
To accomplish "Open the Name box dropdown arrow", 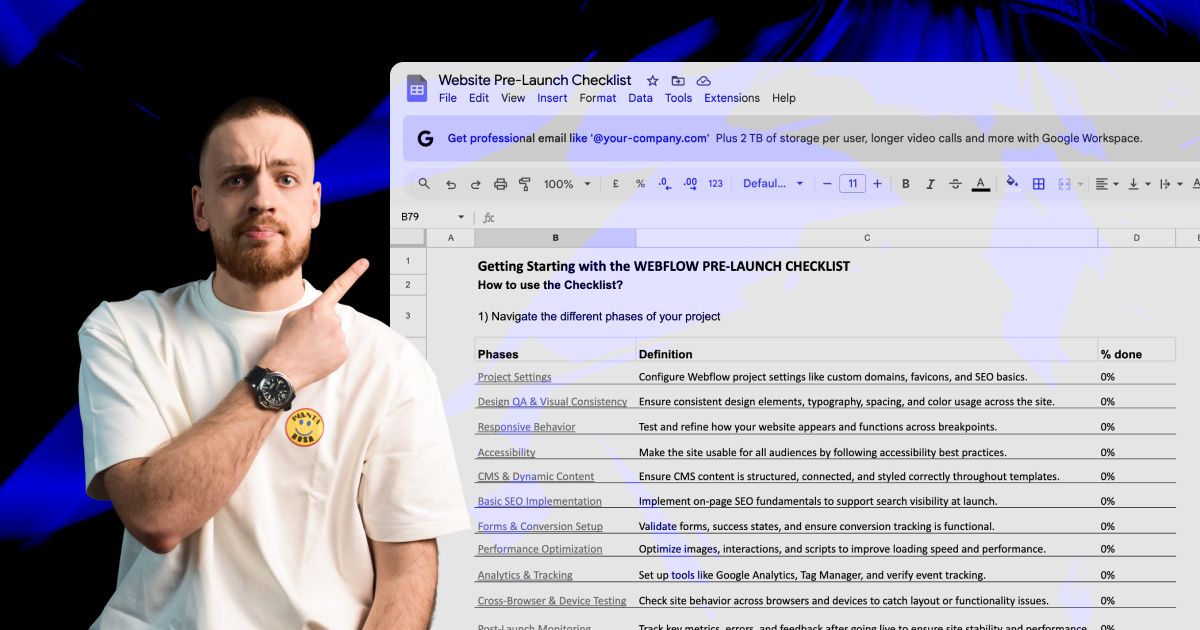I will (x=461, y=217).
